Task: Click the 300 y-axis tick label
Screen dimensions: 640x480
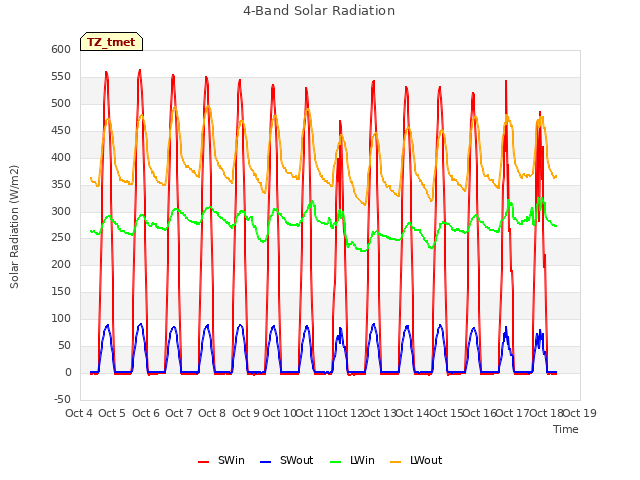Action: pyautogui.click(x=61, y=211)
